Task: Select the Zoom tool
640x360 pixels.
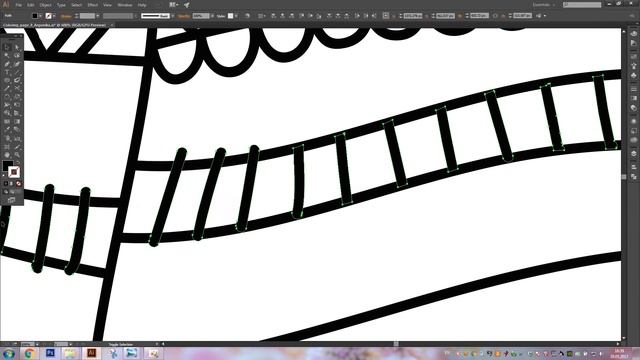Action: (x=18, y=154)
